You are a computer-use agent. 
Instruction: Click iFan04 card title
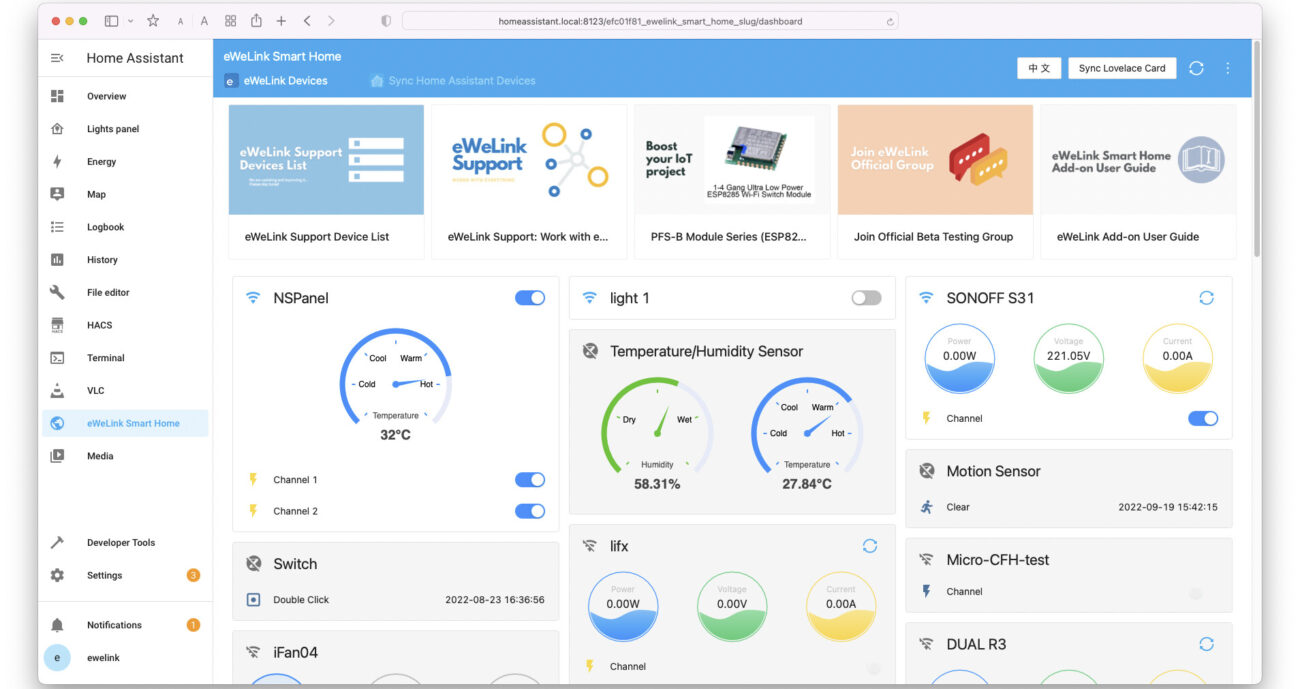pos(295,653)
